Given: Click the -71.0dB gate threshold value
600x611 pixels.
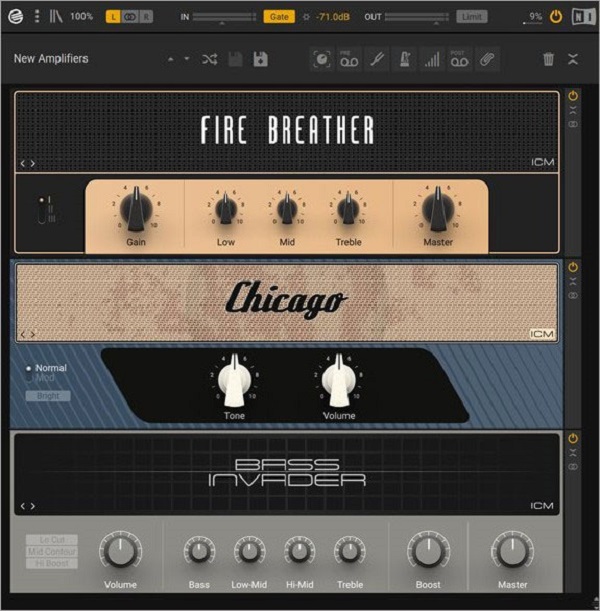Looking at the screenshot, I should coord(333,17).
